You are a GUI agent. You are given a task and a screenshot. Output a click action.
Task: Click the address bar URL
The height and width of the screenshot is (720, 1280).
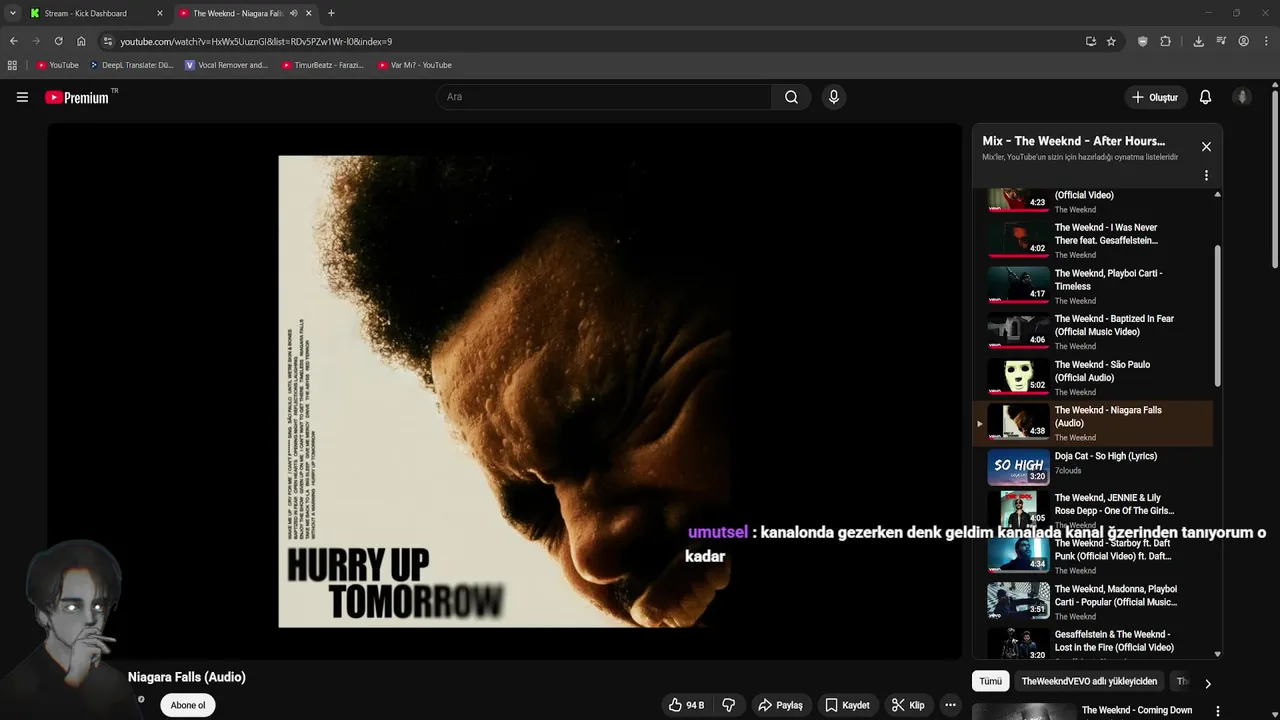point(256,42)
